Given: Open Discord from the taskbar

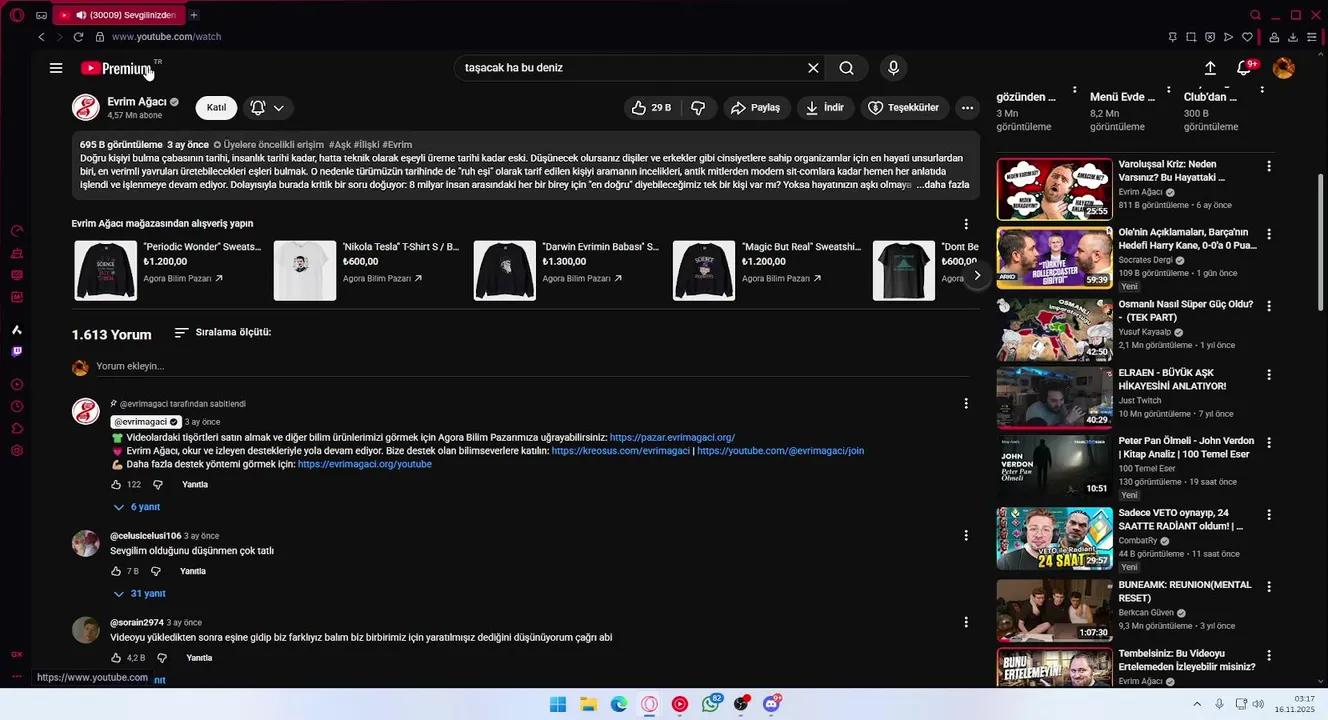Looking at the screenshot, I should coord(772,704).
